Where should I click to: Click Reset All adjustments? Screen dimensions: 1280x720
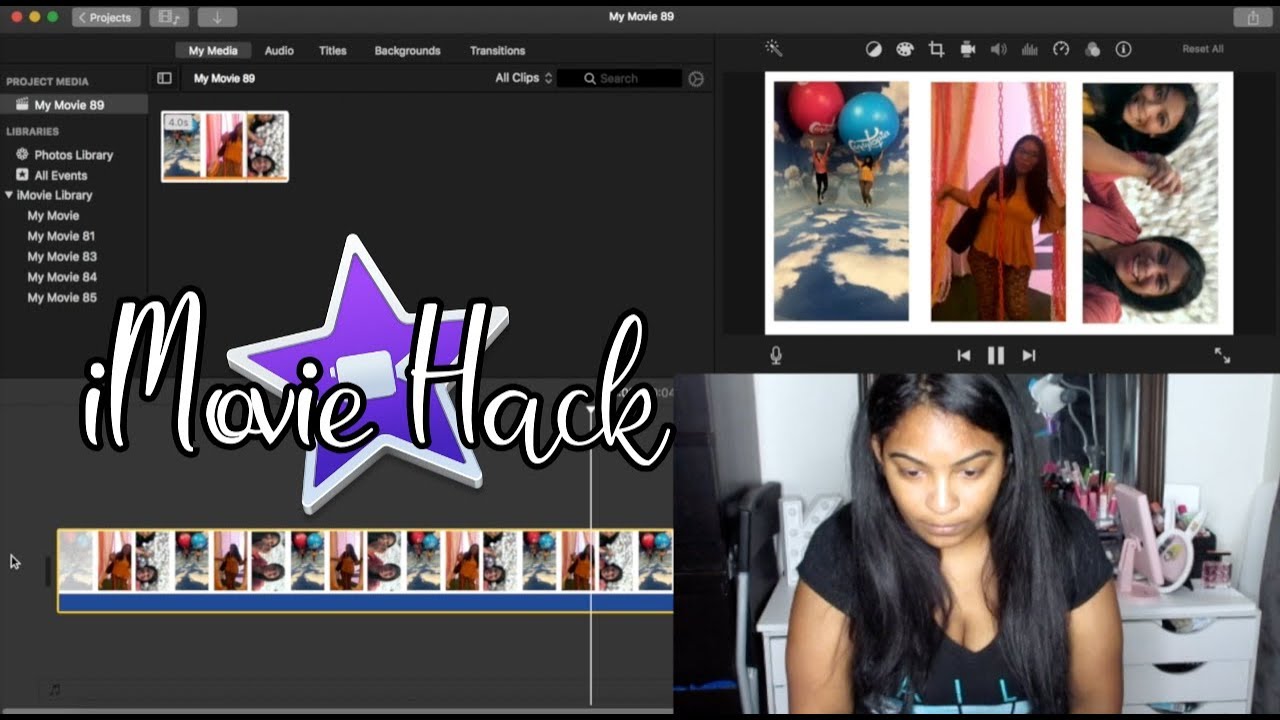coord(1202,49)
